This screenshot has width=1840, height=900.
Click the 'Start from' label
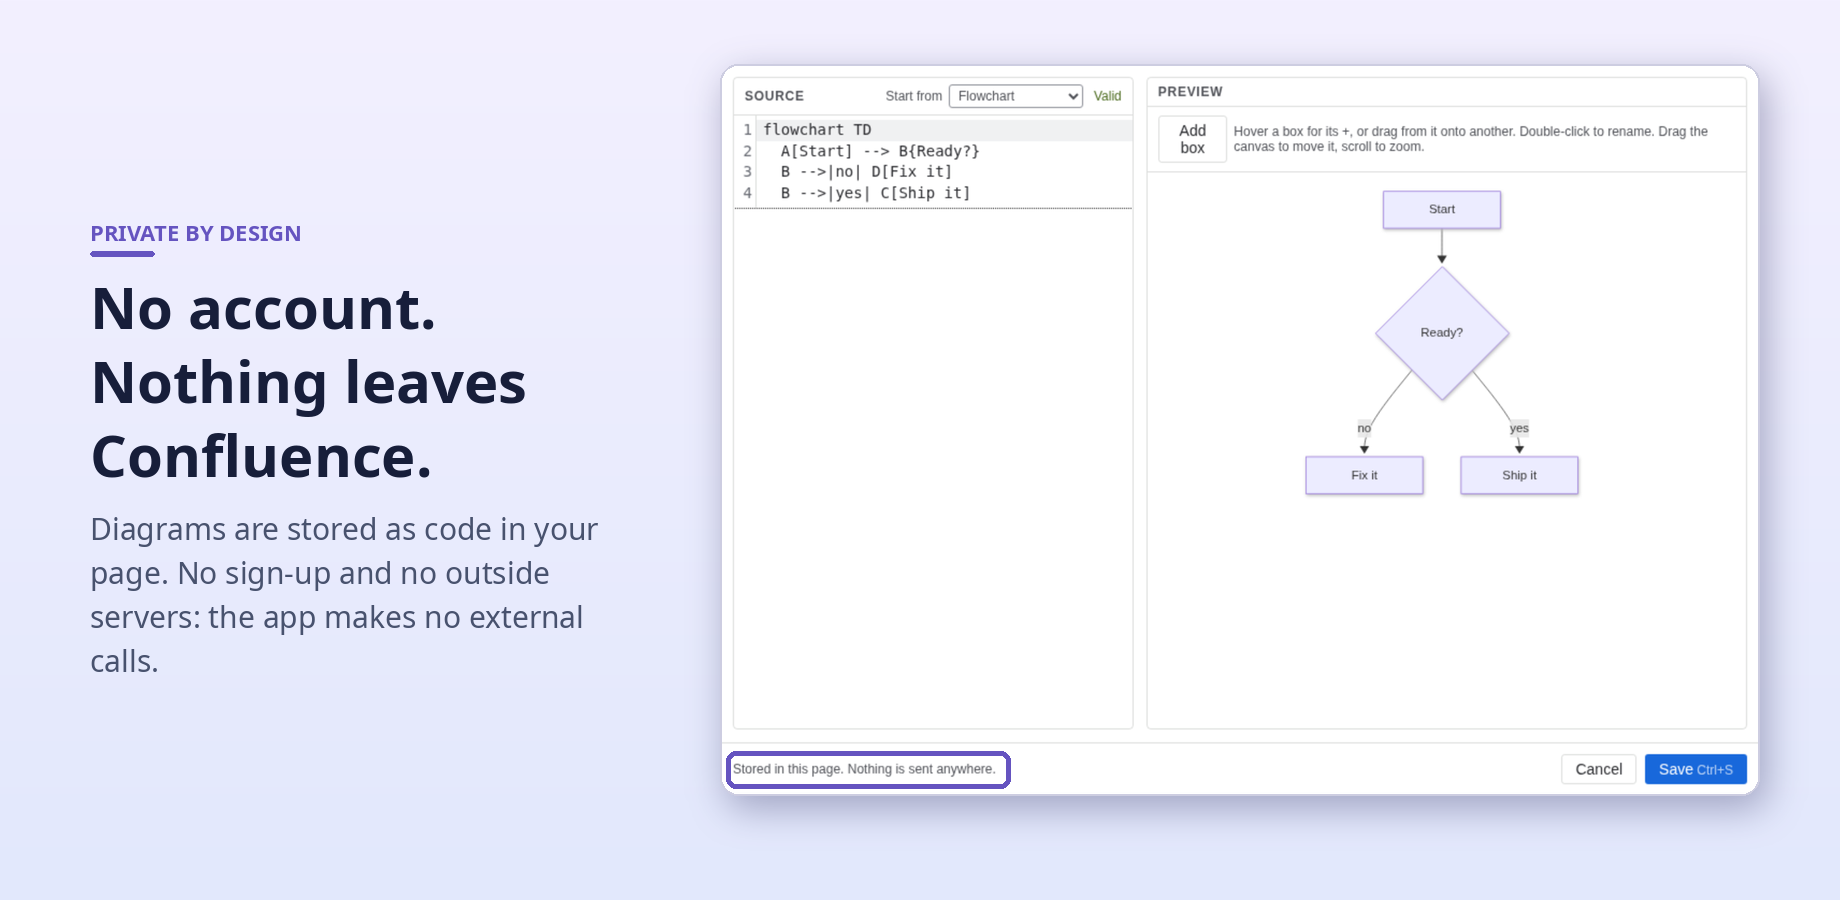coord(913,96)
